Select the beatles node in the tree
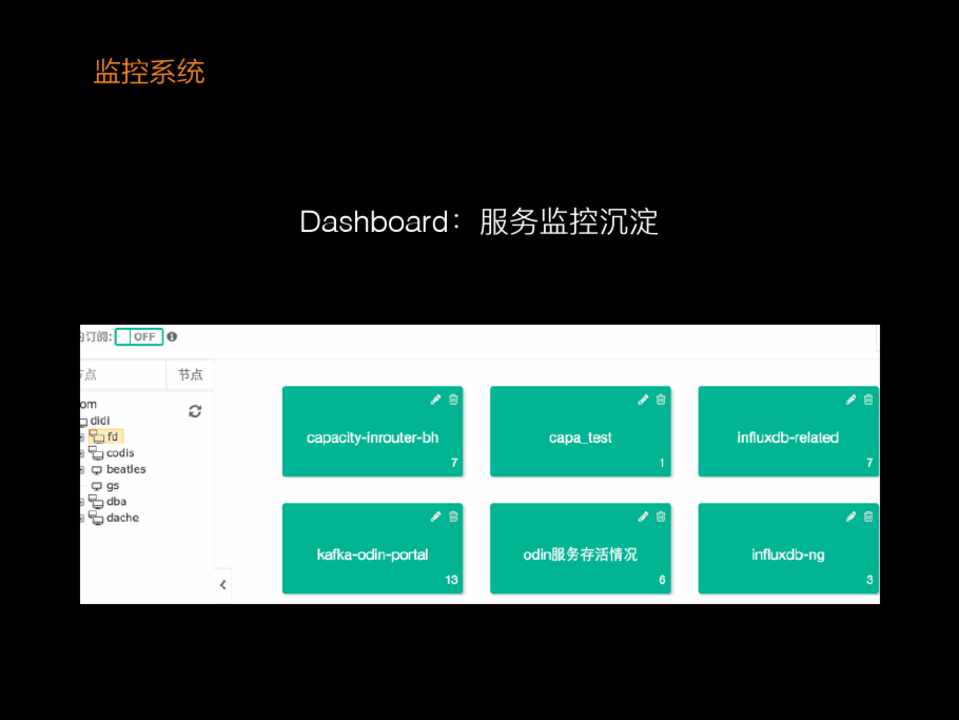 [125, 469]
